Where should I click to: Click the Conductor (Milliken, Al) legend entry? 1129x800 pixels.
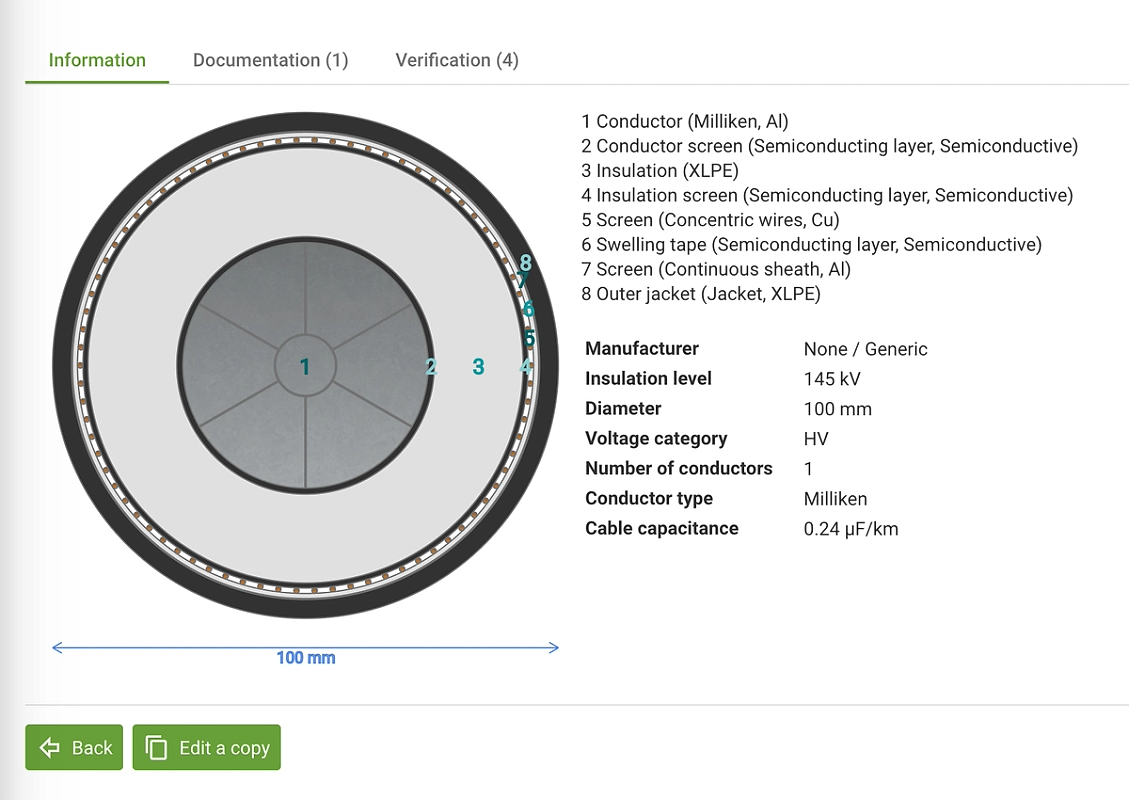pos(685,121)
